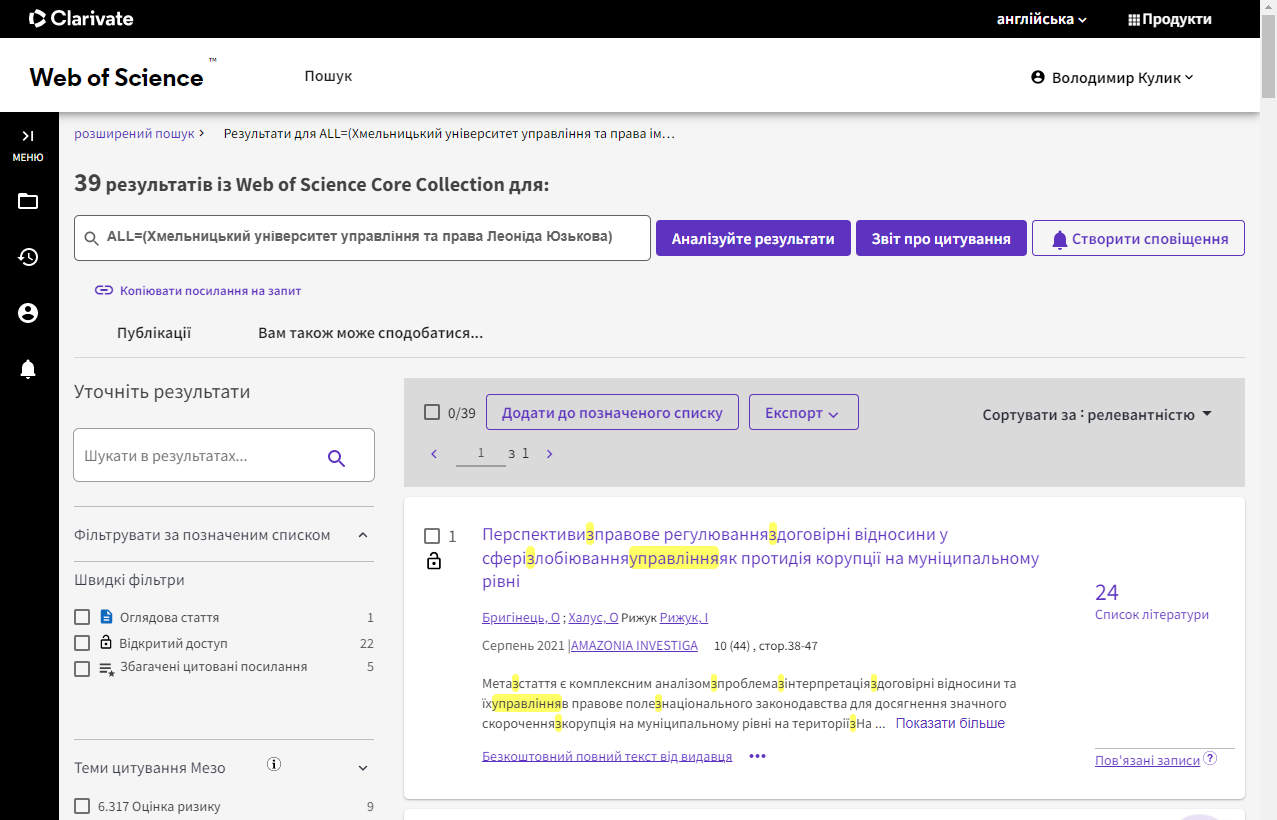1277x820 pixels.
Task: Open the sidebar profile icon
Action: 28,313
